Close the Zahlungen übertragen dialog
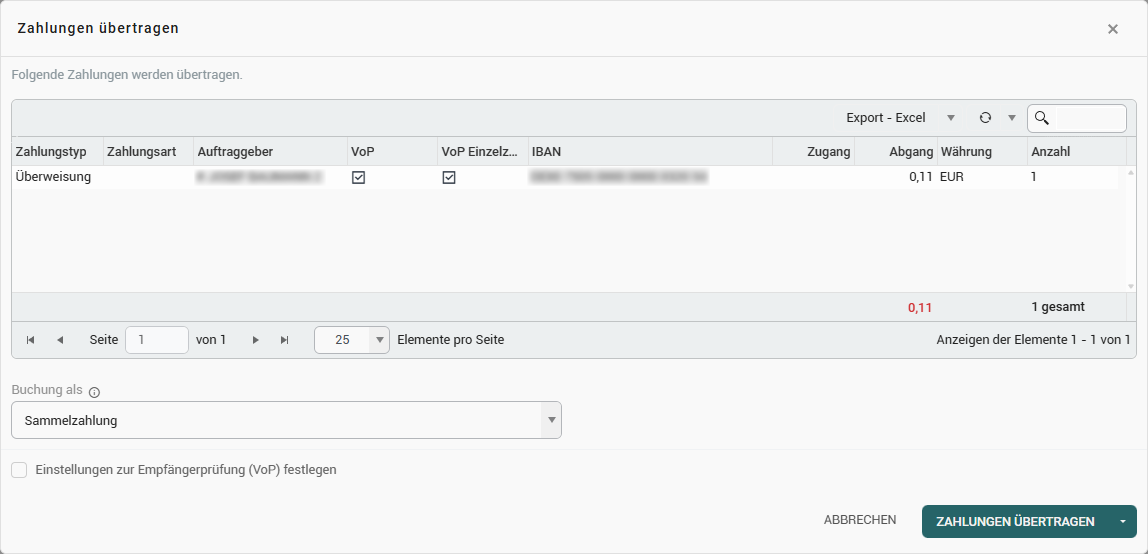This screenshot has width=1148, height=554. (x=1113, y=29)
